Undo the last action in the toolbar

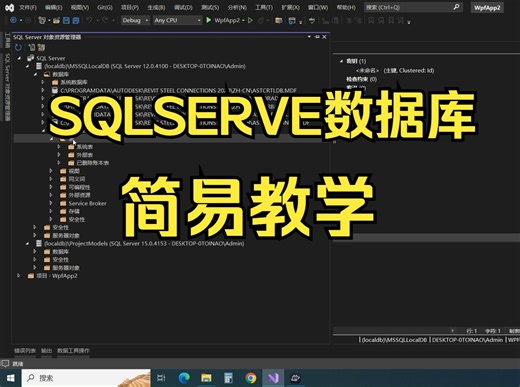[89, 20]
